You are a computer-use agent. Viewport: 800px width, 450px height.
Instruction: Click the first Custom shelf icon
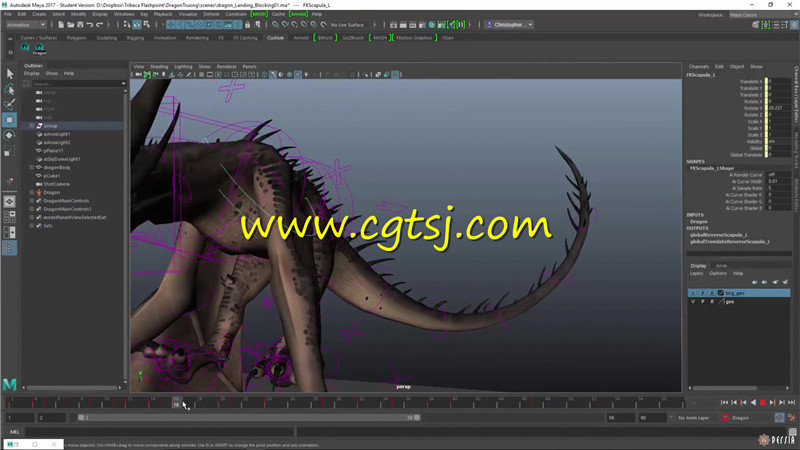pyautogui.click(x=24, y=47)
